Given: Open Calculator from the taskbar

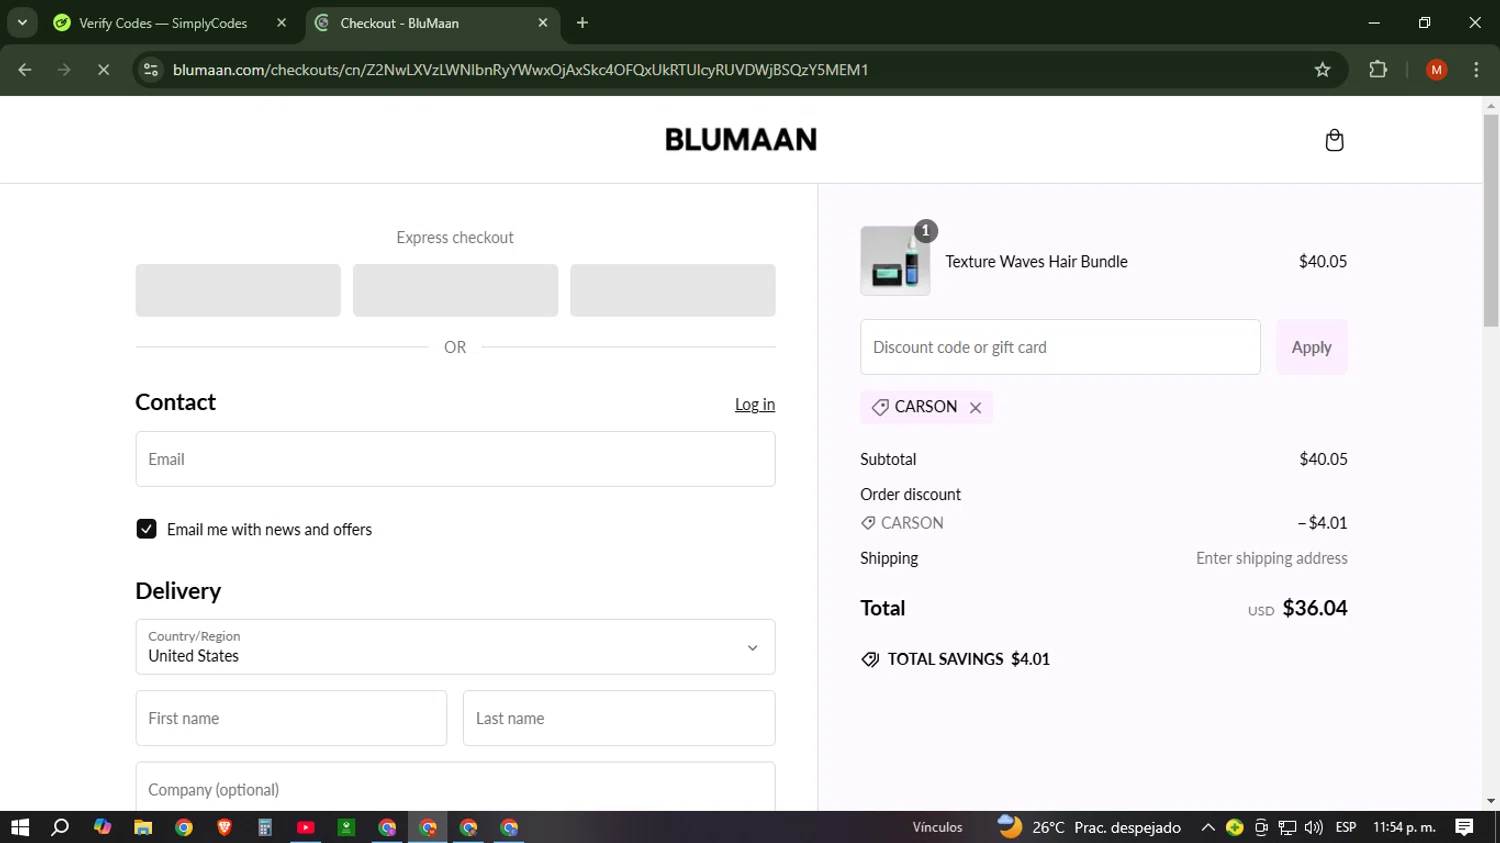Looking at the screenshot, I should 265,827.
